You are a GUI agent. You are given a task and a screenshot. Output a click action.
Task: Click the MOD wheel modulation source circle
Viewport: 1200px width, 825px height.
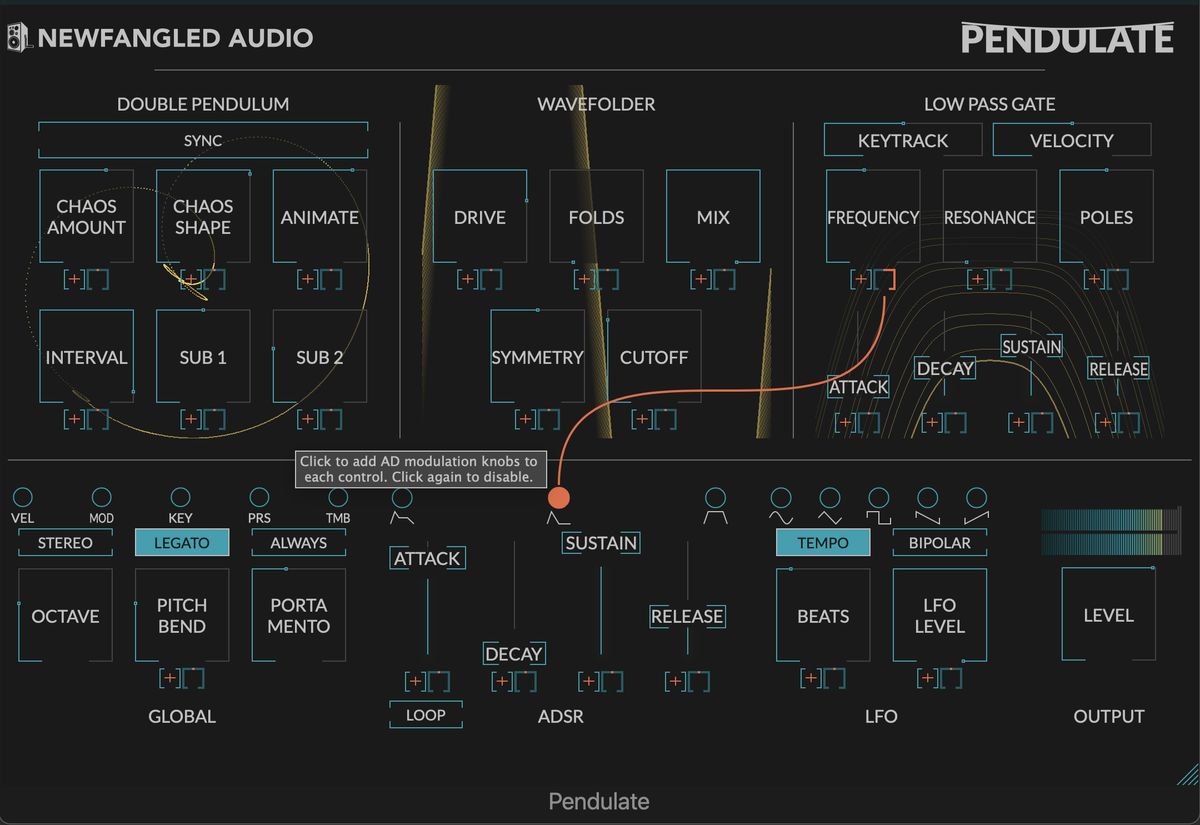[101, 497]
